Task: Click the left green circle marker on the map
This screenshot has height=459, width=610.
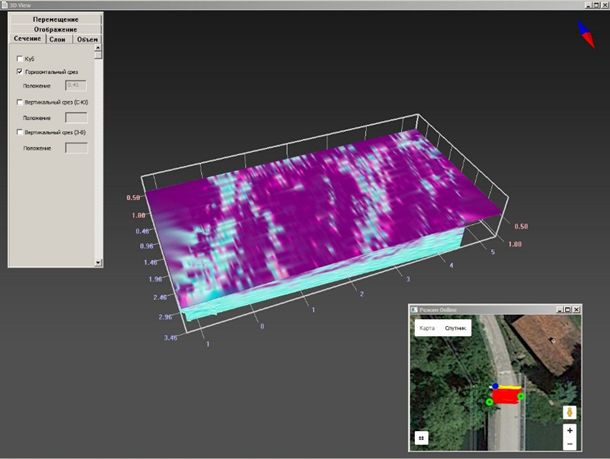Action: [x=489, y=402]
